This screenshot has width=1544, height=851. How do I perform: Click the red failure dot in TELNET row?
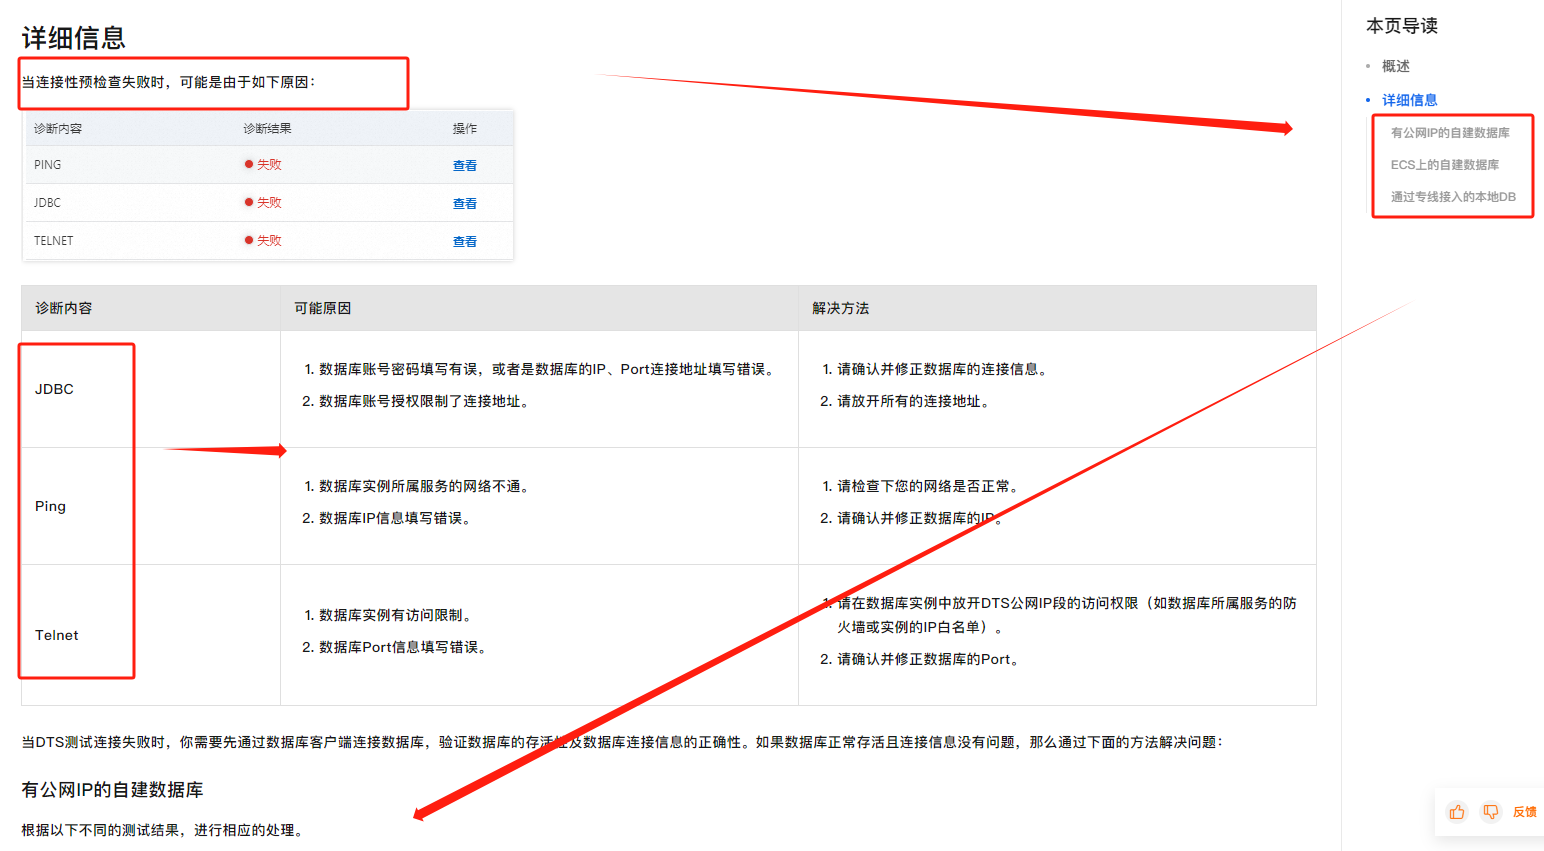coord(249,240)
